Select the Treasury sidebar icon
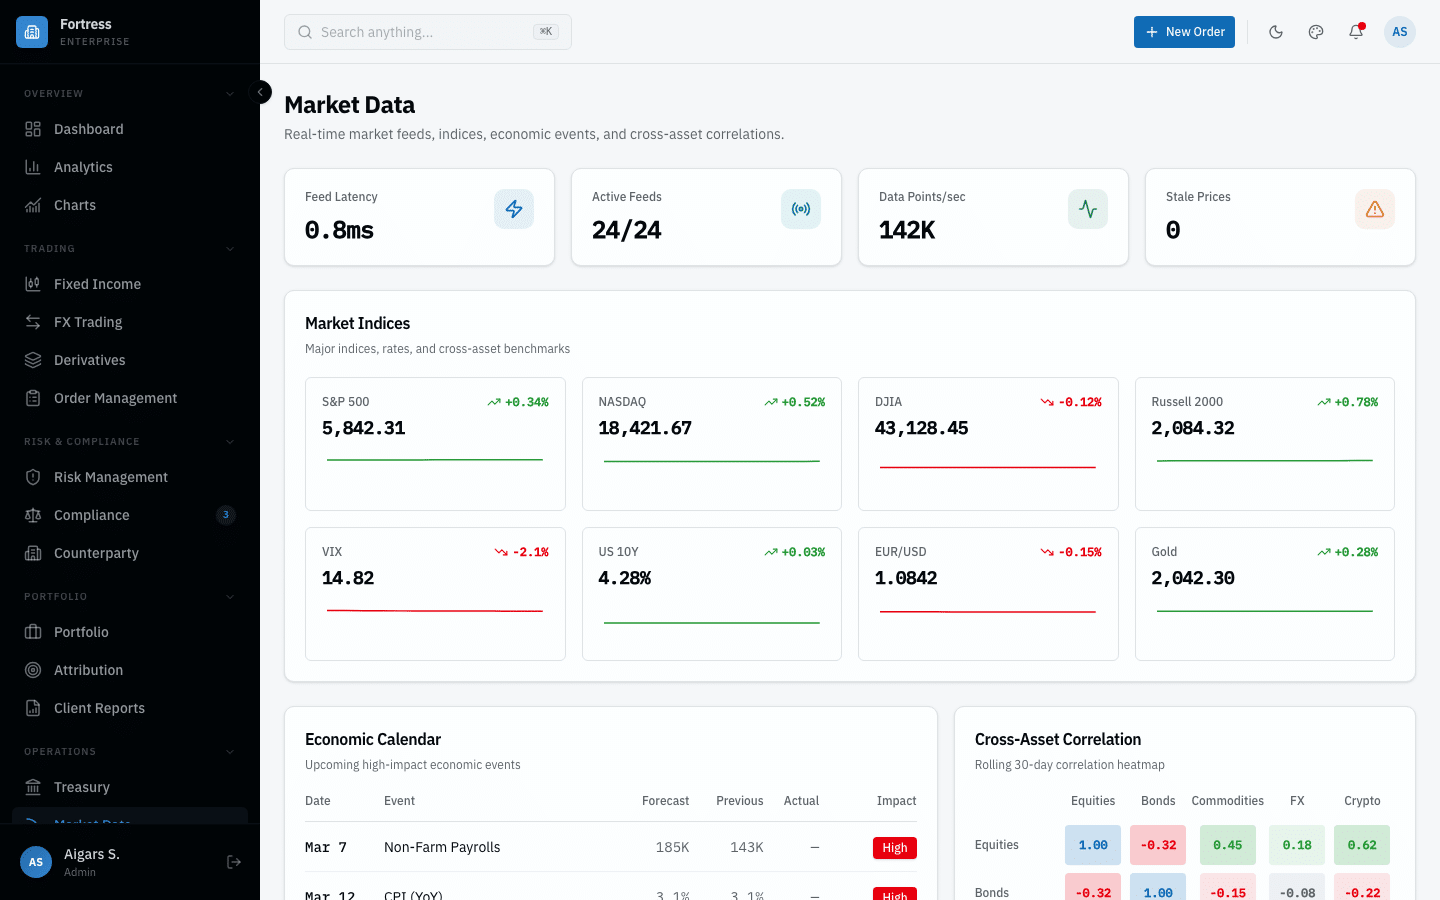 [33, 787]
